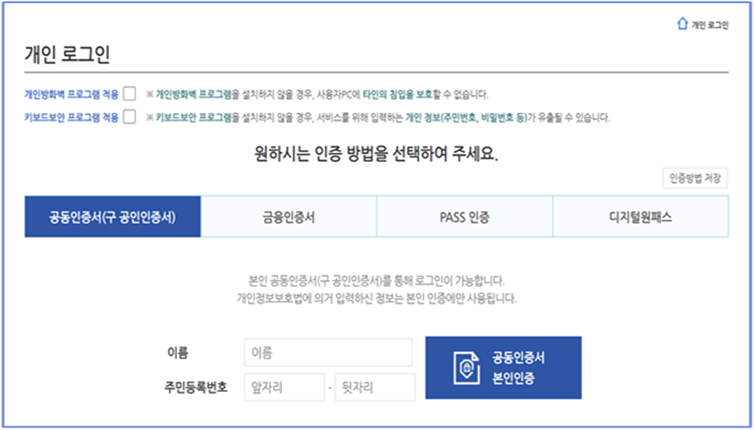The image size is (755, 430).
Task: Switch to the 금융인증서 tab
Action: coord(289,217)
